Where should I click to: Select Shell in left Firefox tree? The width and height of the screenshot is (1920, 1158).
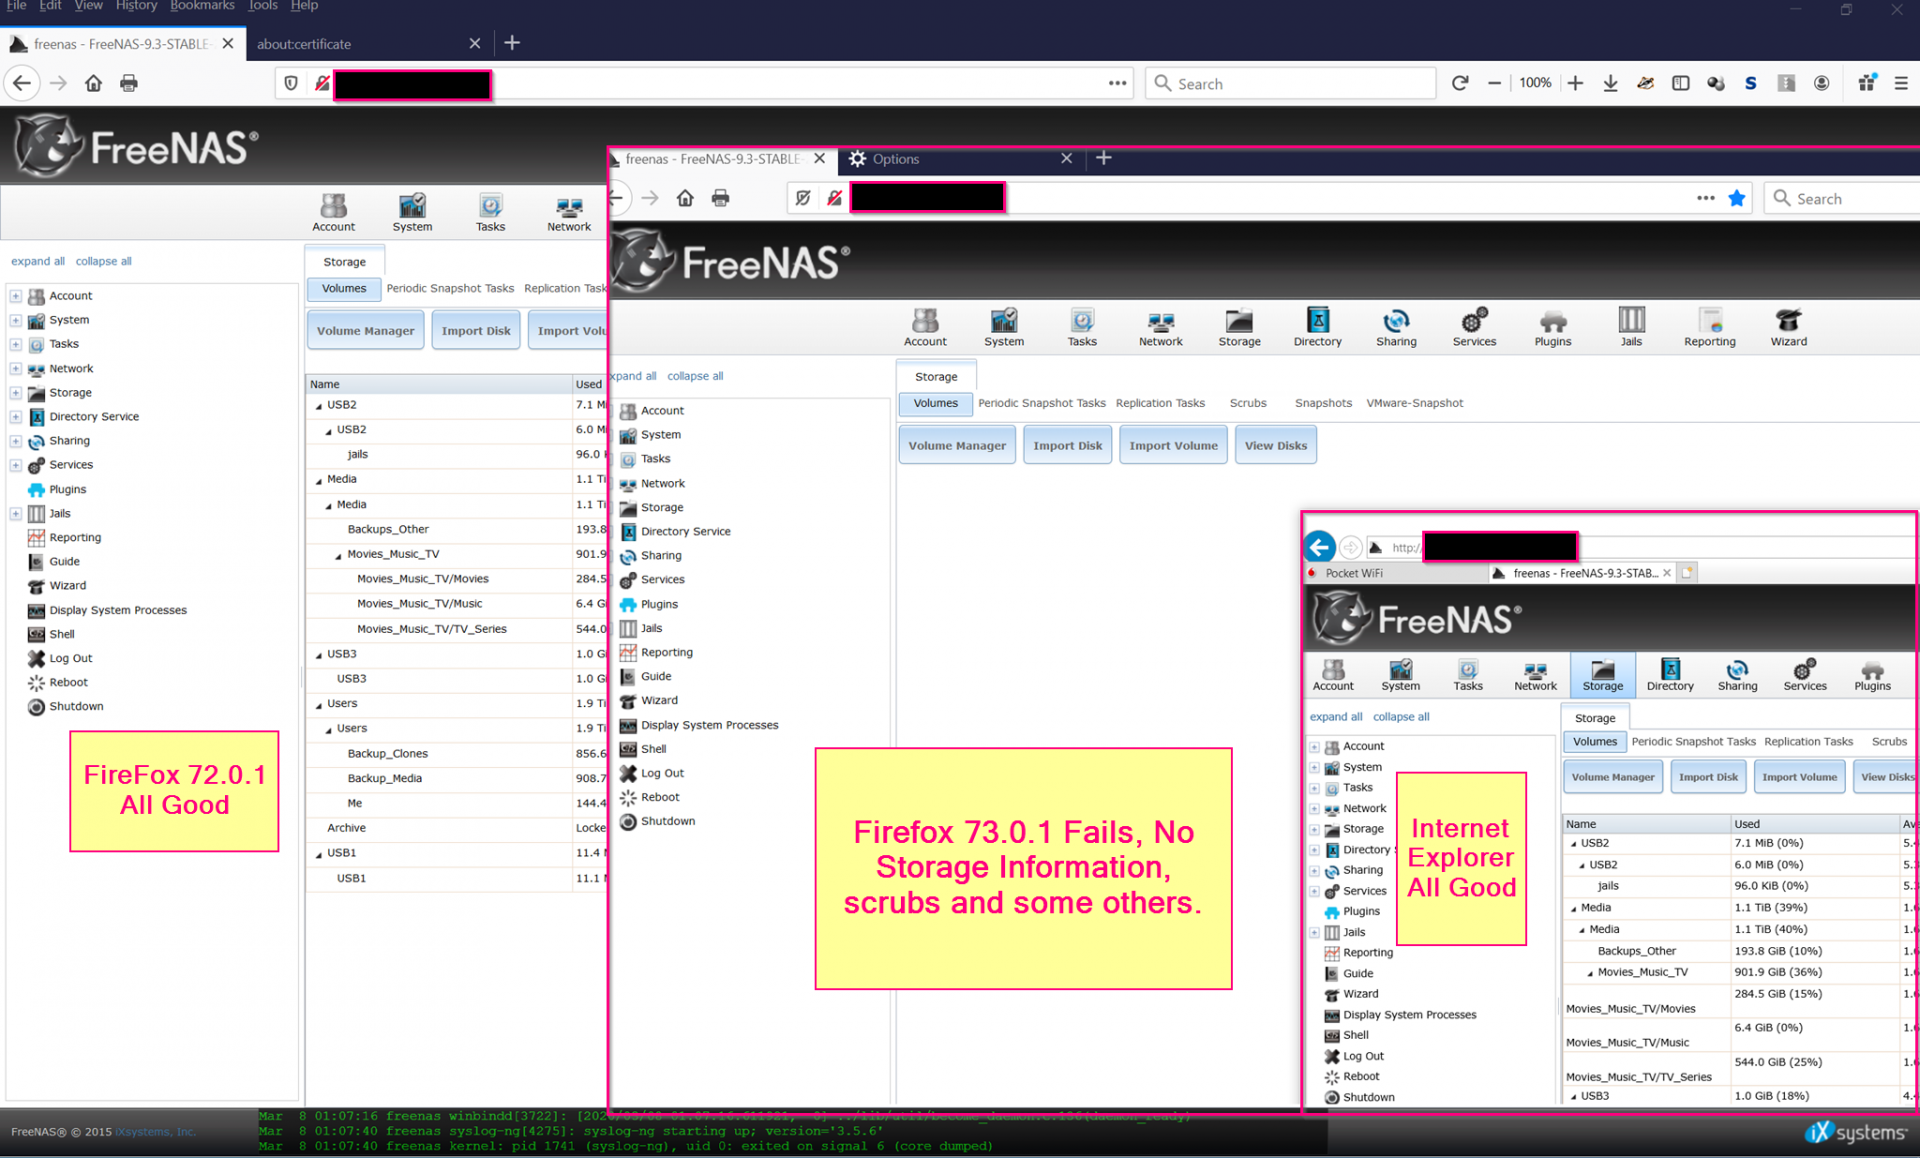point(51,635)
